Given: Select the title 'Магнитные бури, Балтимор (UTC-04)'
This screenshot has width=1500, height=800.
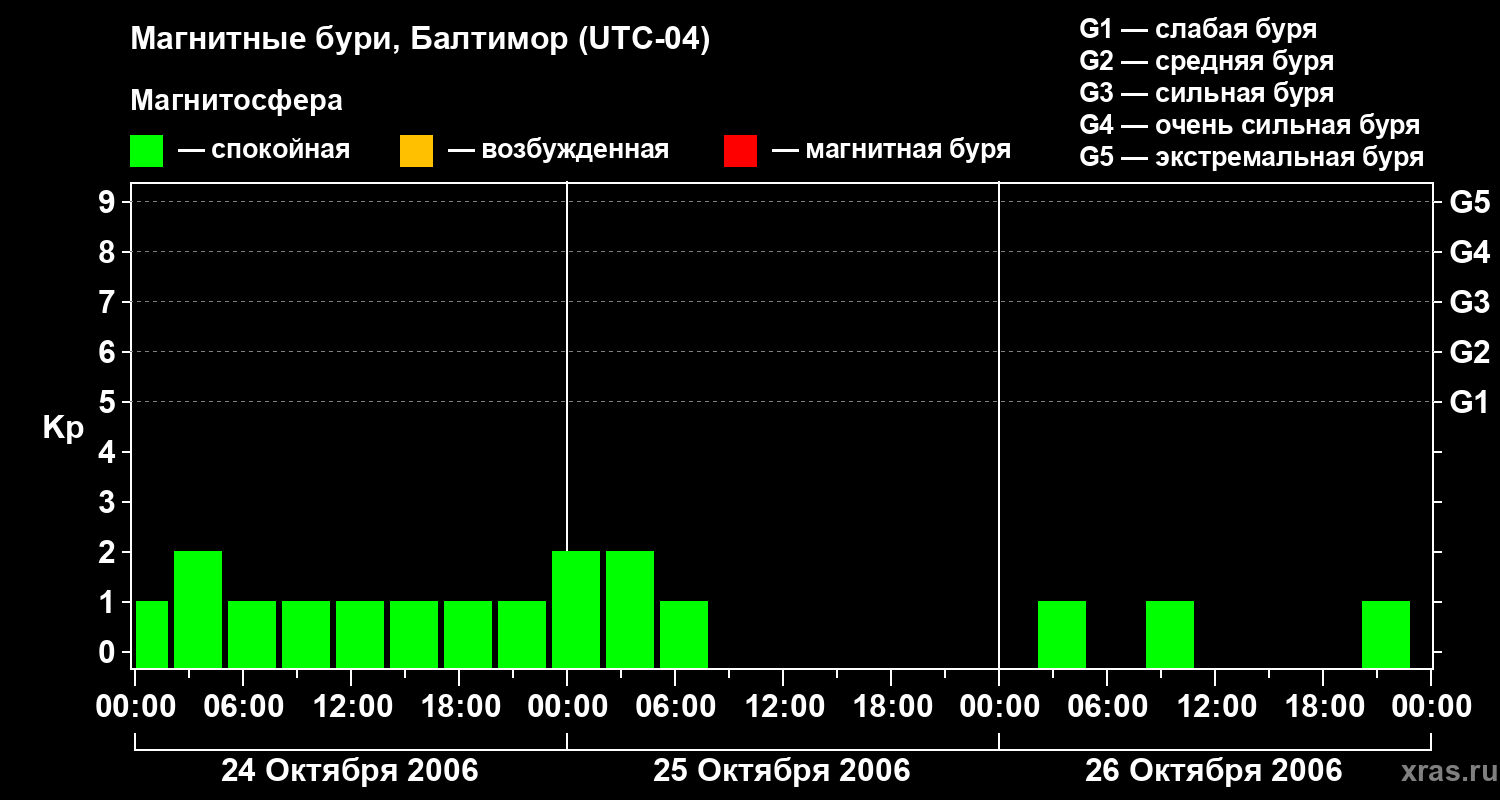Looking at the screenshot, I should coord(420,41).
